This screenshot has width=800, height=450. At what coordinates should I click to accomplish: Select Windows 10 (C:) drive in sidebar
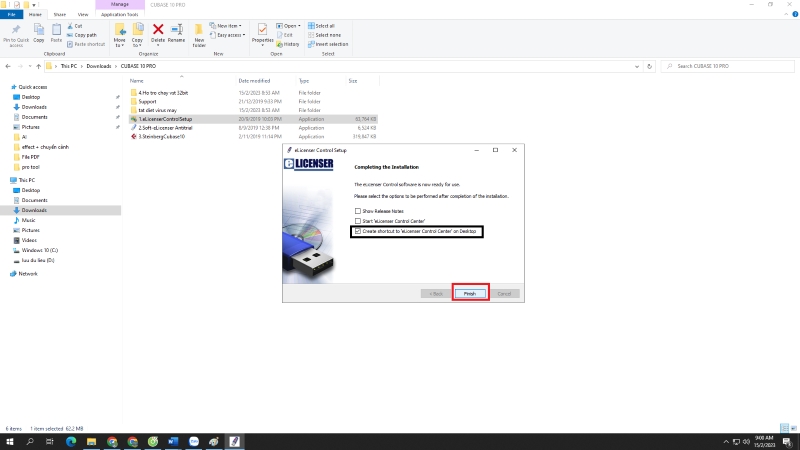40,250
